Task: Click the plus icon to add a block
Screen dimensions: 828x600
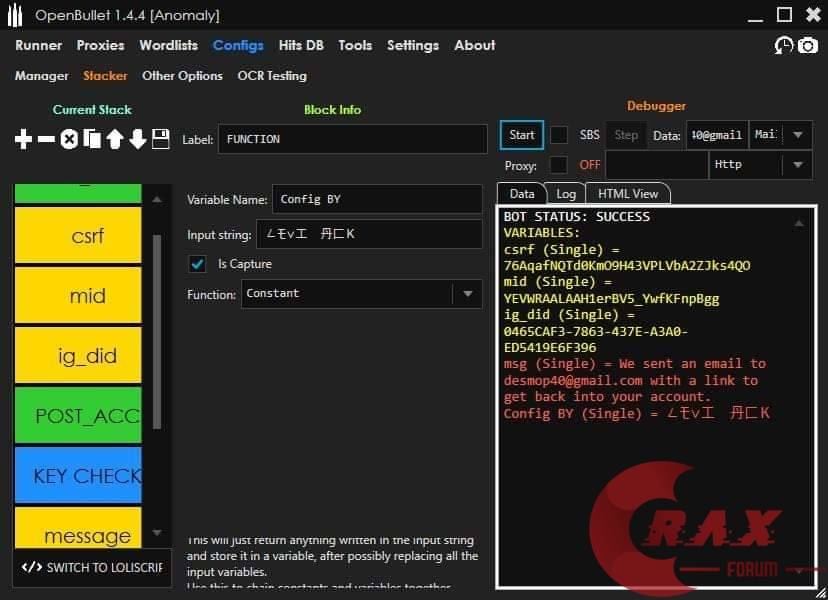Action: [x=23, y=140]
